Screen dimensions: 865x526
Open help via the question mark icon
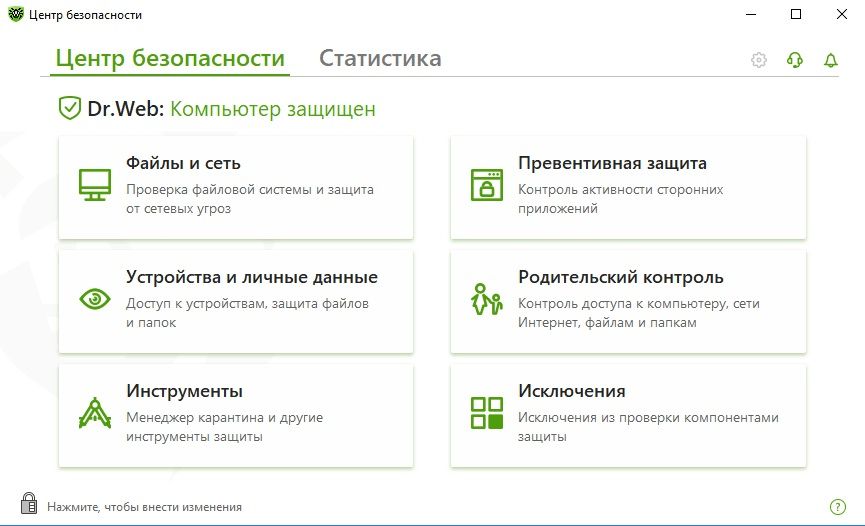(x=837, y=506)
